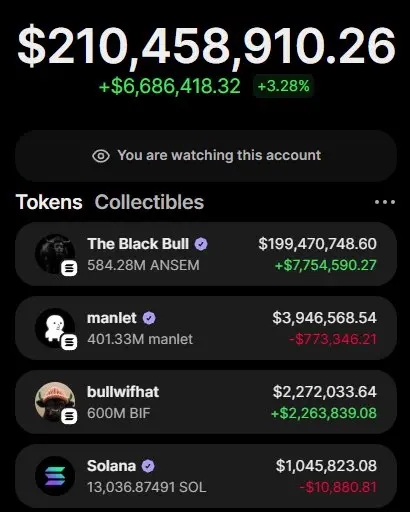Open the three-dot options menu
410x512 pixels.
385,202
